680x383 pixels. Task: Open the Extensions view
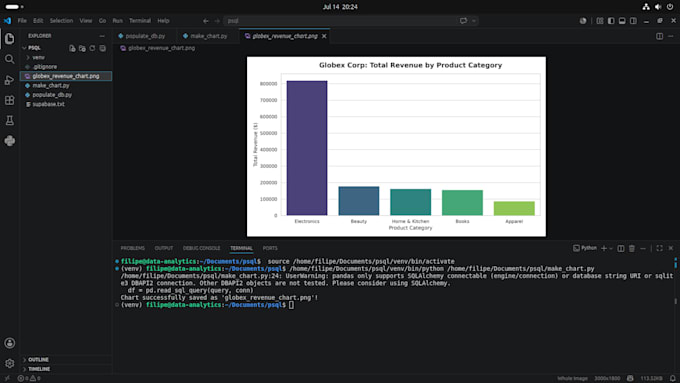click(10, 100)
